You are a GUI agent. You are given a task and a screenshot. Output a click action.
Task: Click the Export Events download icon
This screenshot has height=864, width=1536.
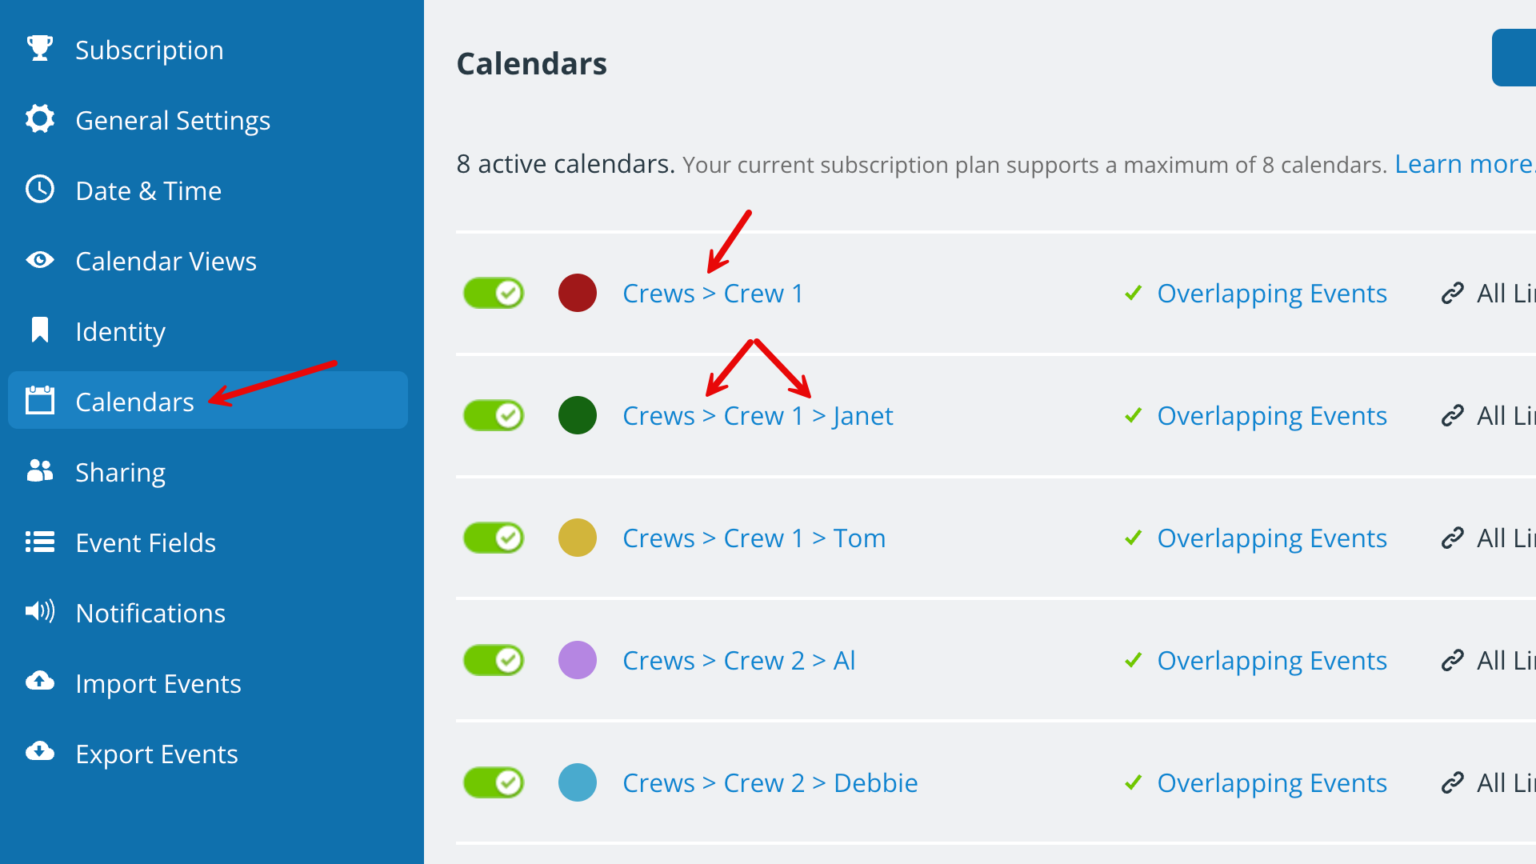(38, 753)
